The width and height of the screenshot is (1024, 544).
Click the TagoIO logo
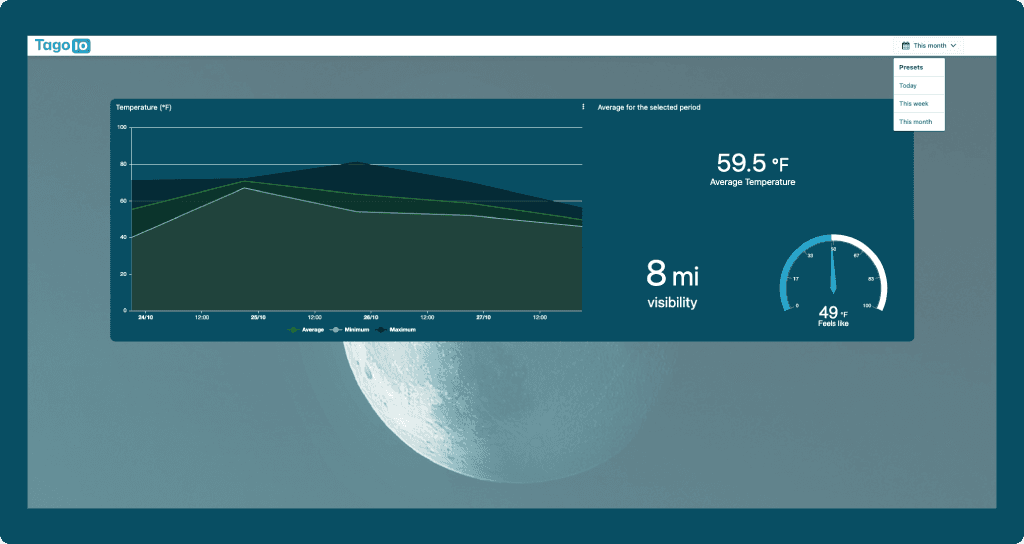click(x=63, y=46)
